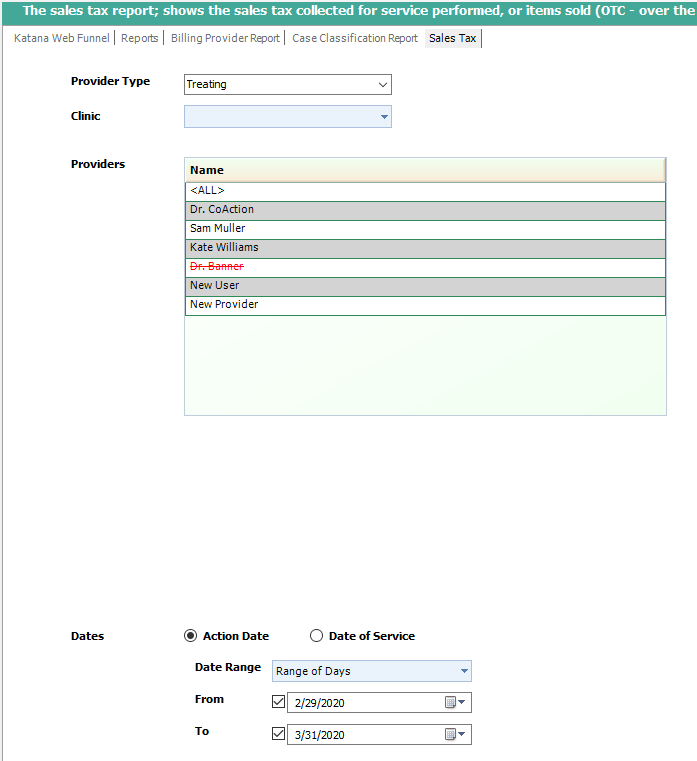Uncheck the To date checkbox

[x=278, y=735]
